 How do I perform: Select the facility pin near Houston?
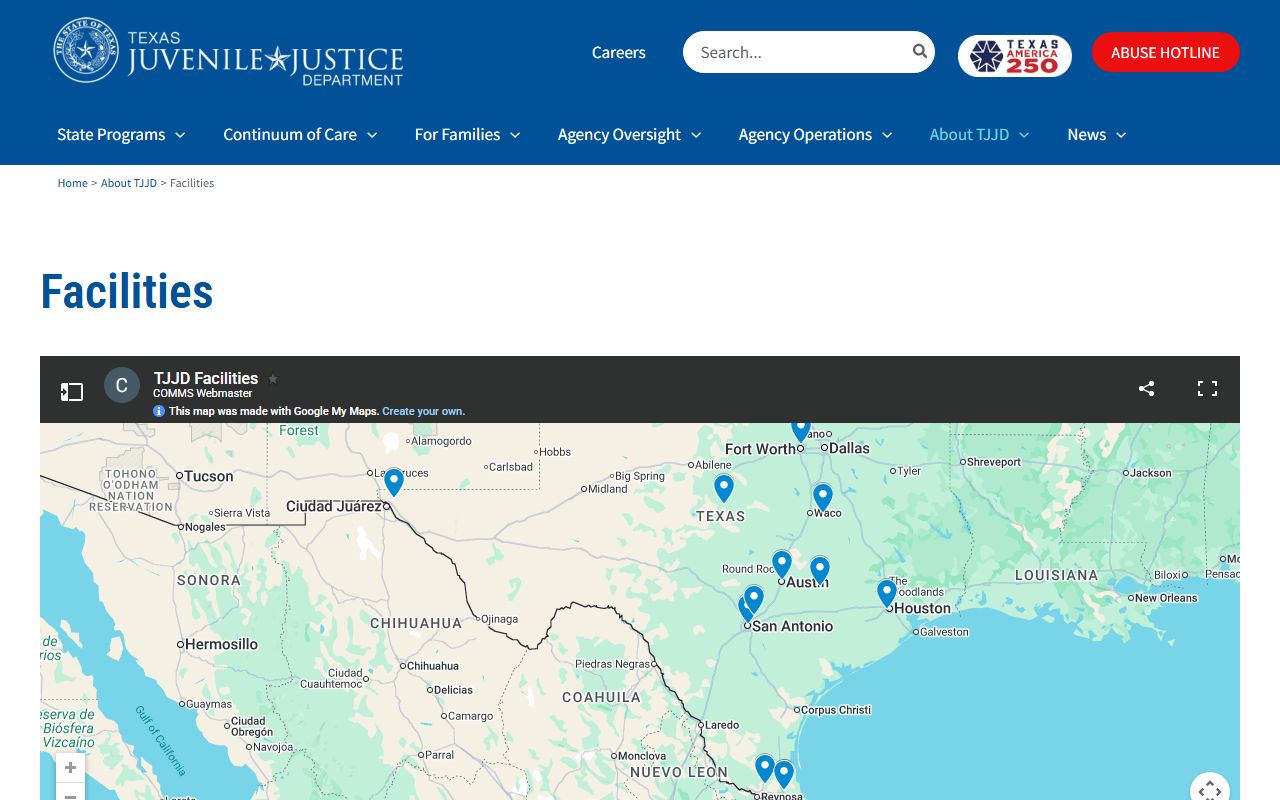(887, 593)
